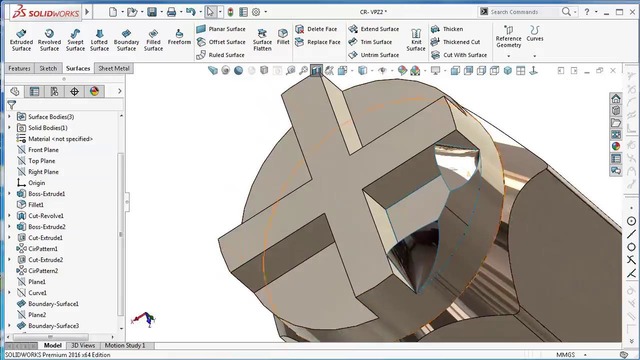
Task: Select the Filled Surface tool
Action: (153, 40)
